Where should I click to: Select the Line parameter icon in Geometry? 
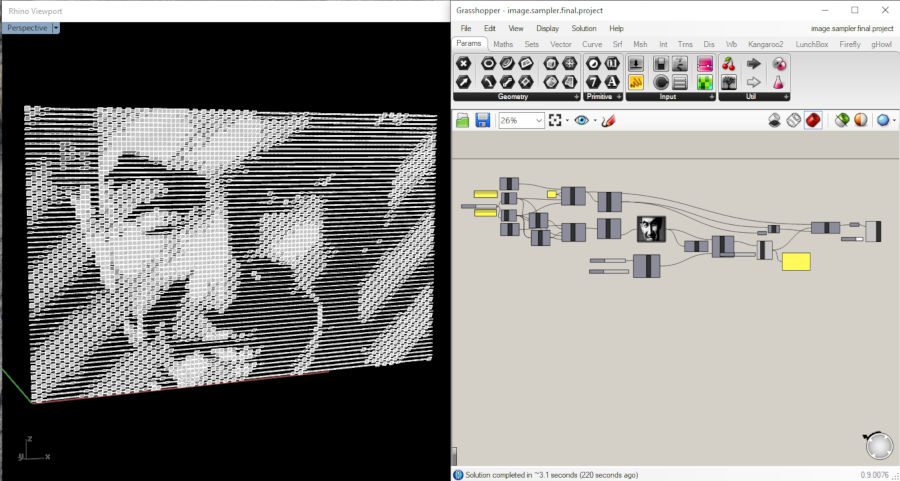(507, 82)
